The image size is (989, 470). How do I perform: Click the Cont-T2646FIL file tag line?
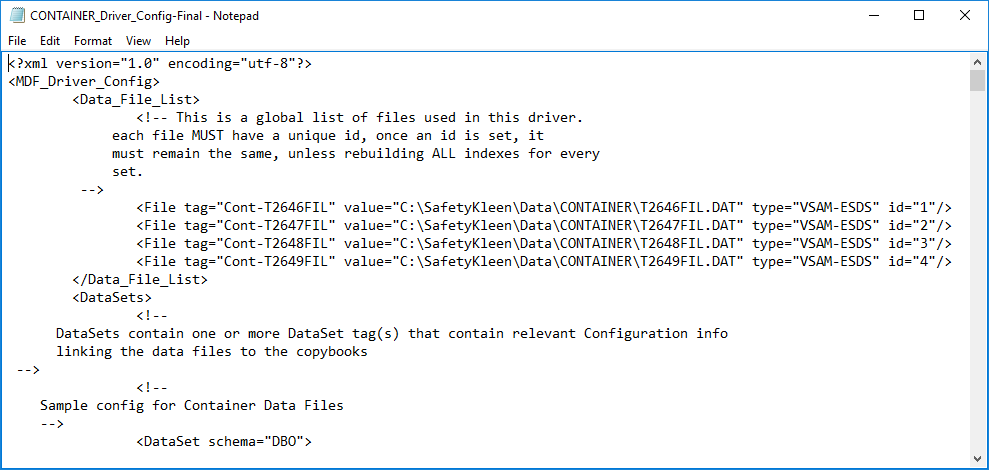tap(544, 208)
